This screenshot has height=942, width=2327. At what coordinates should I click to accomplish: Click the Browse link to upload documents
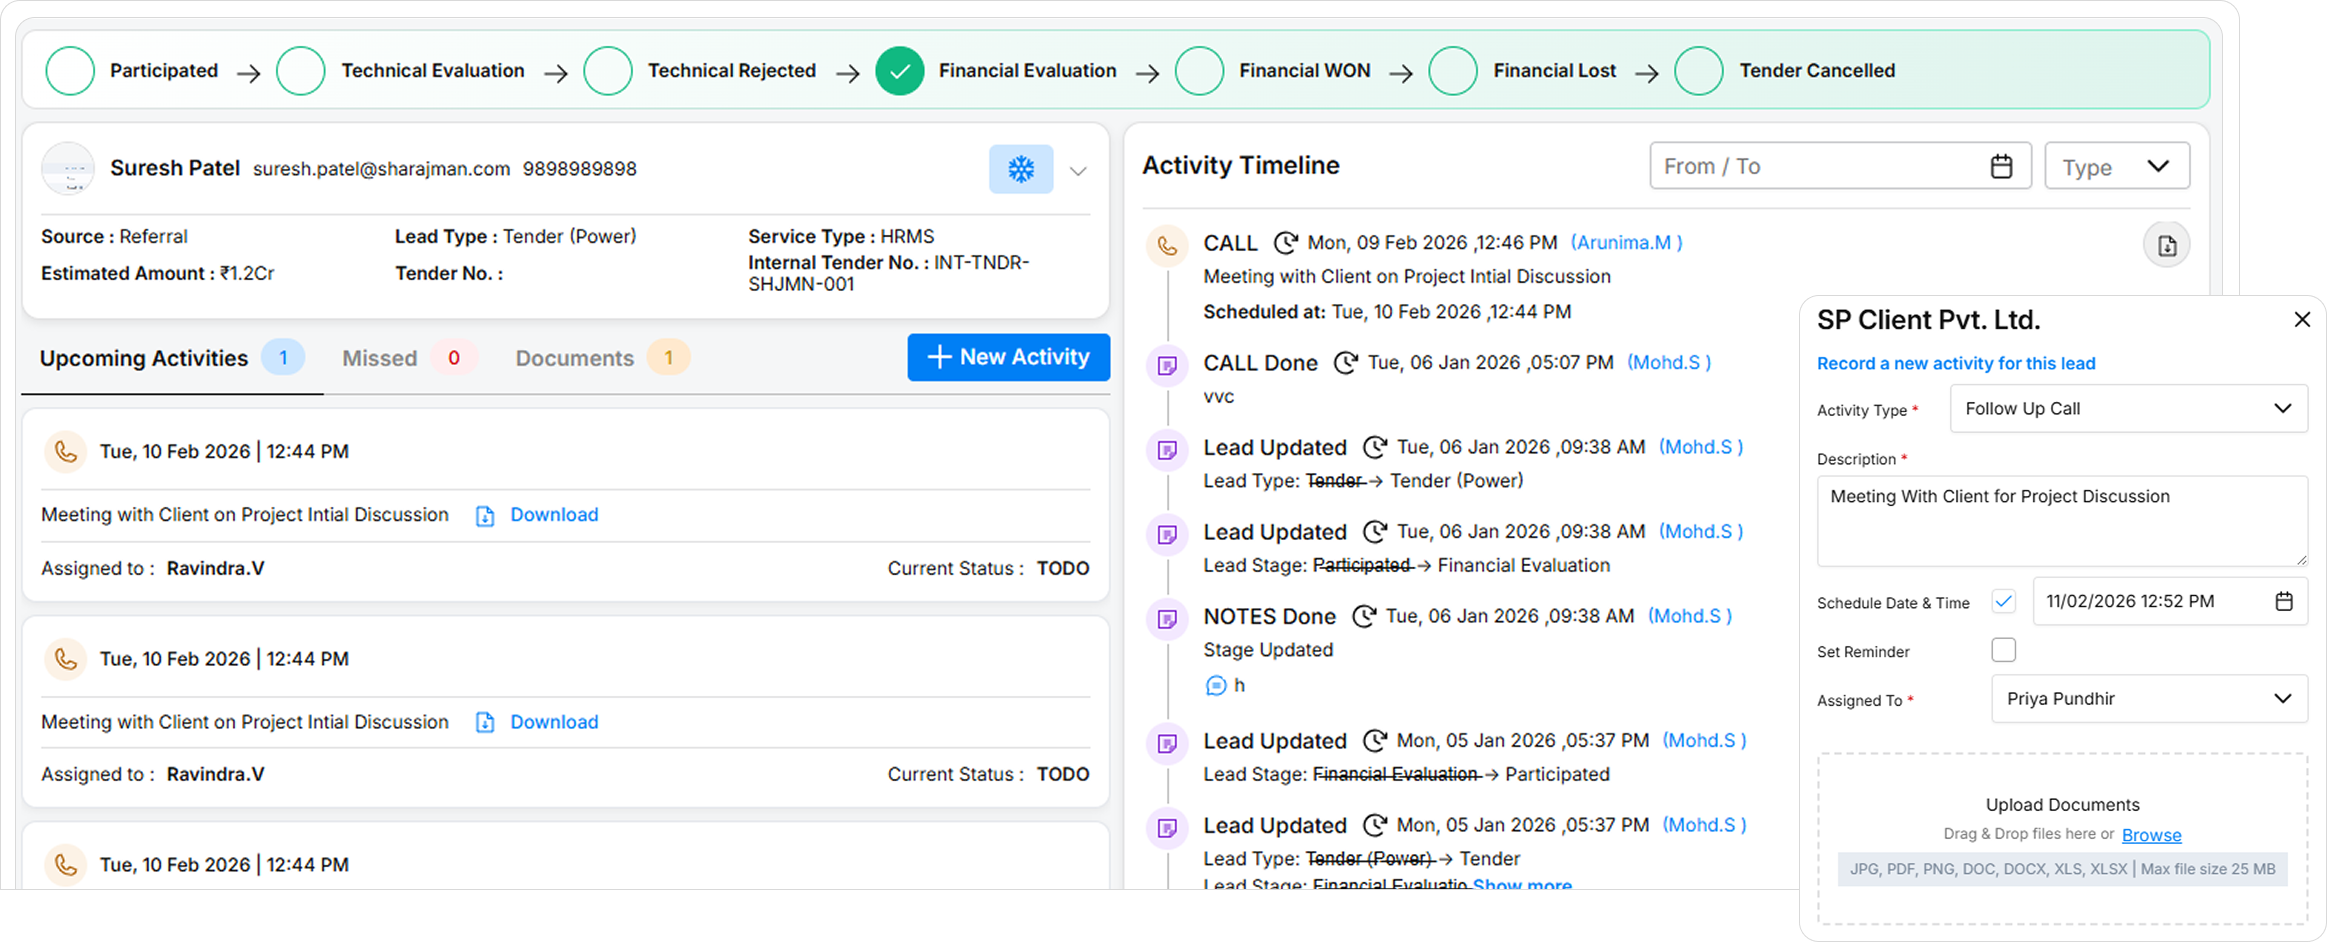[x=2151, y=835]
